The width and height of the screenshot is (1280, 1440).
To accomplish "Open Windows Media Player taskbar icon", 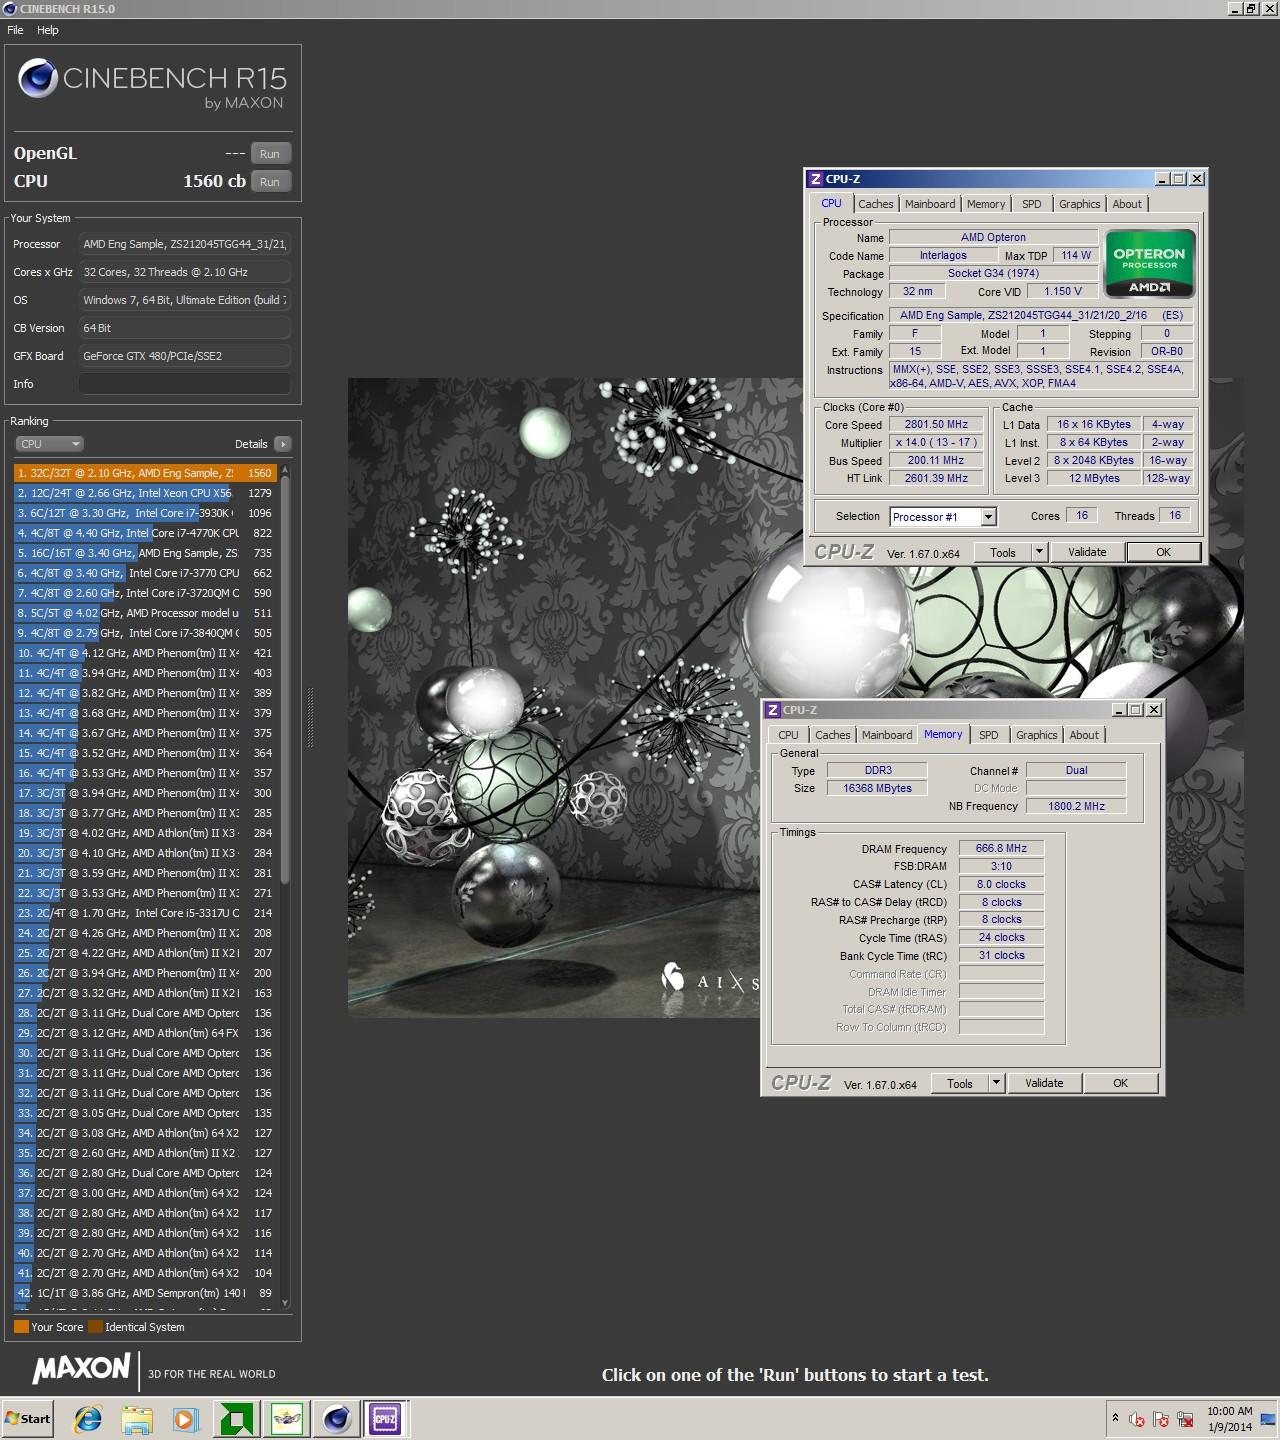I will 185,1418.
